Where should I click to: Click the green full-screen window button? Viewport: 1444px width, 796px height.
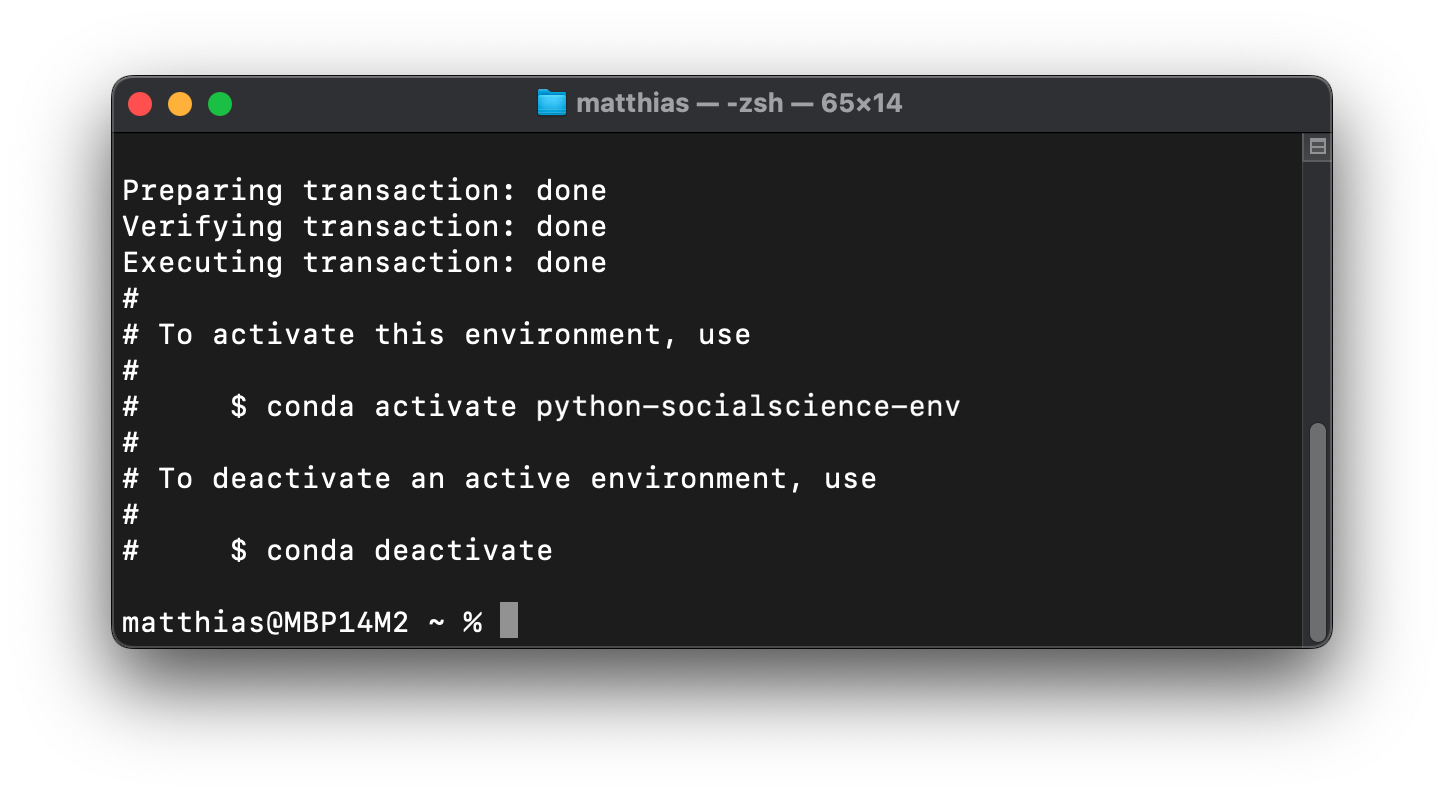pos(220,104)
